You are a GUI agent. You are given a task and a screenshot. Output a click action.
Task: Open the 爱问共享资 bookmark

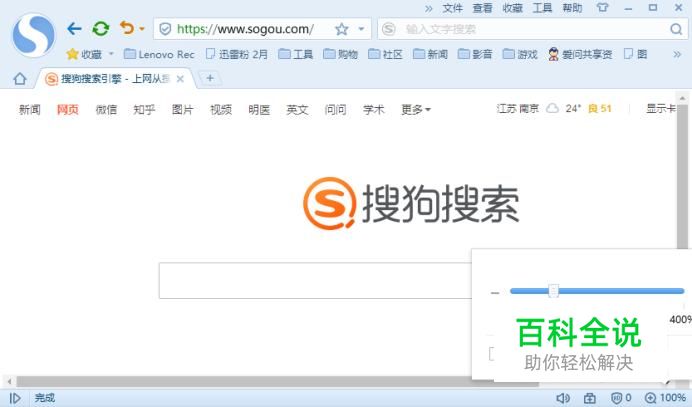(x=580, y=54)
